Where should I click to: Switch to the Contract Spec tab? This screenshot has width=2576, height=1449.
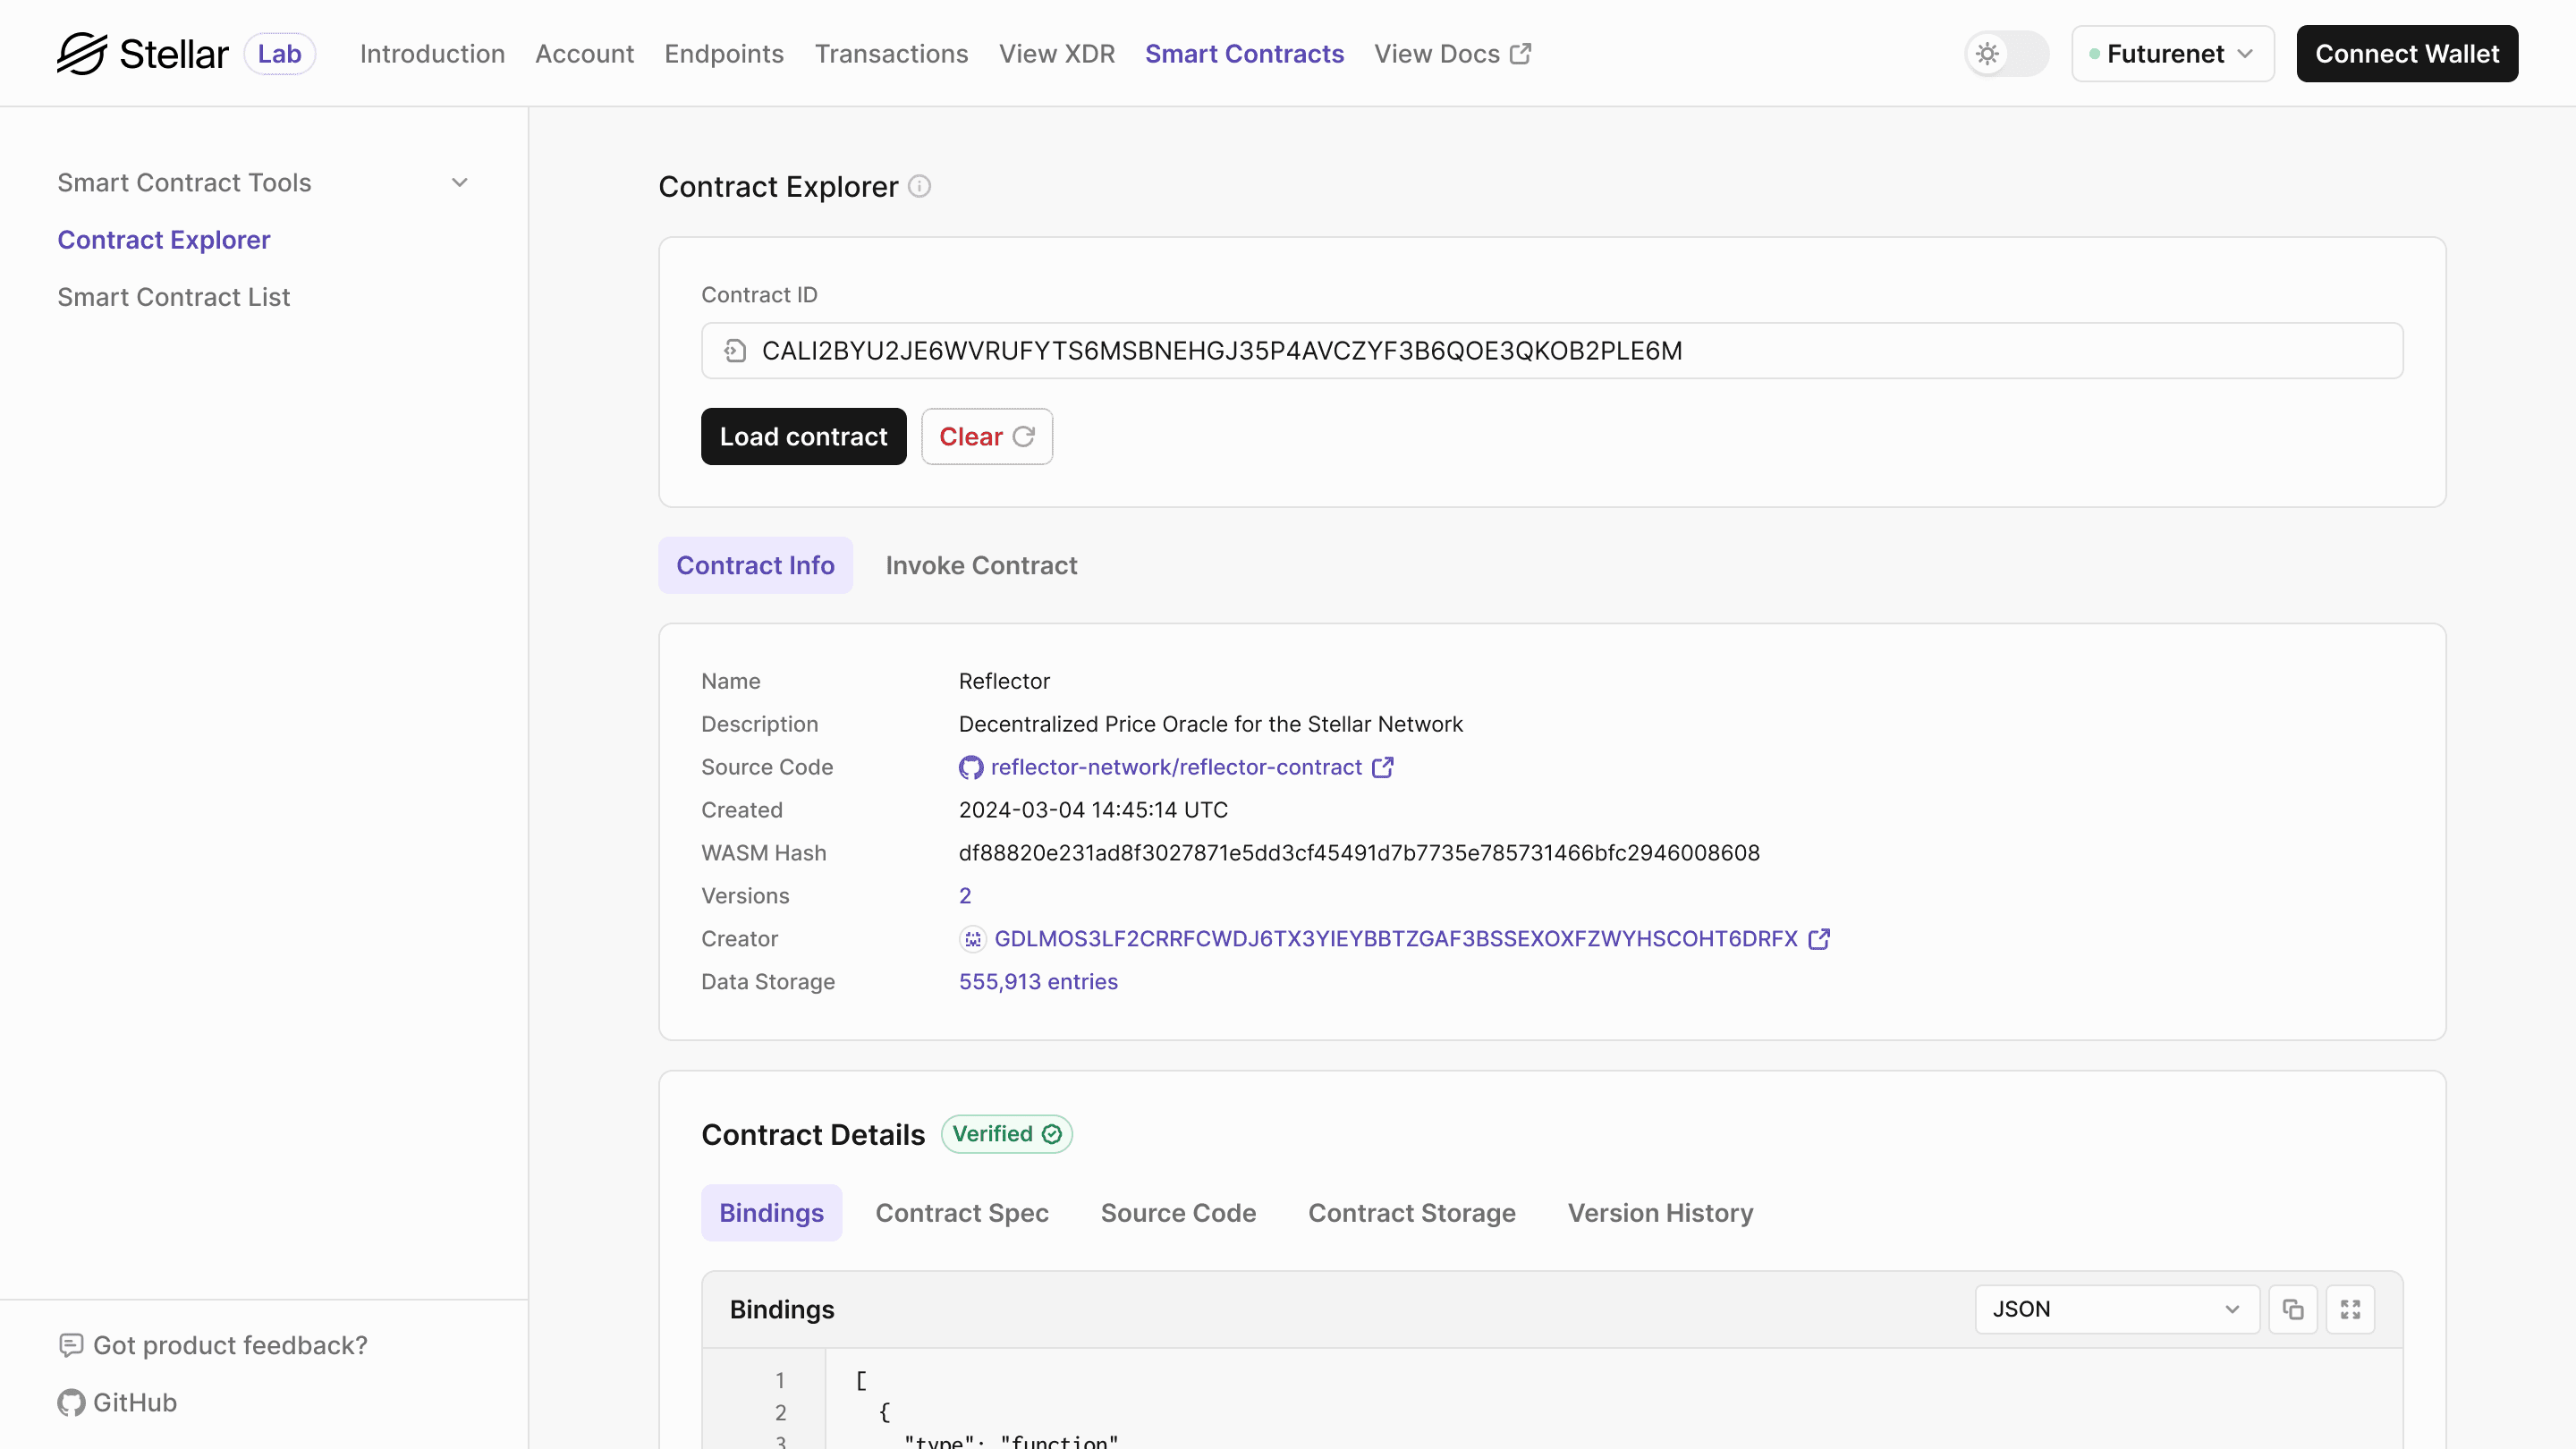962,1213
